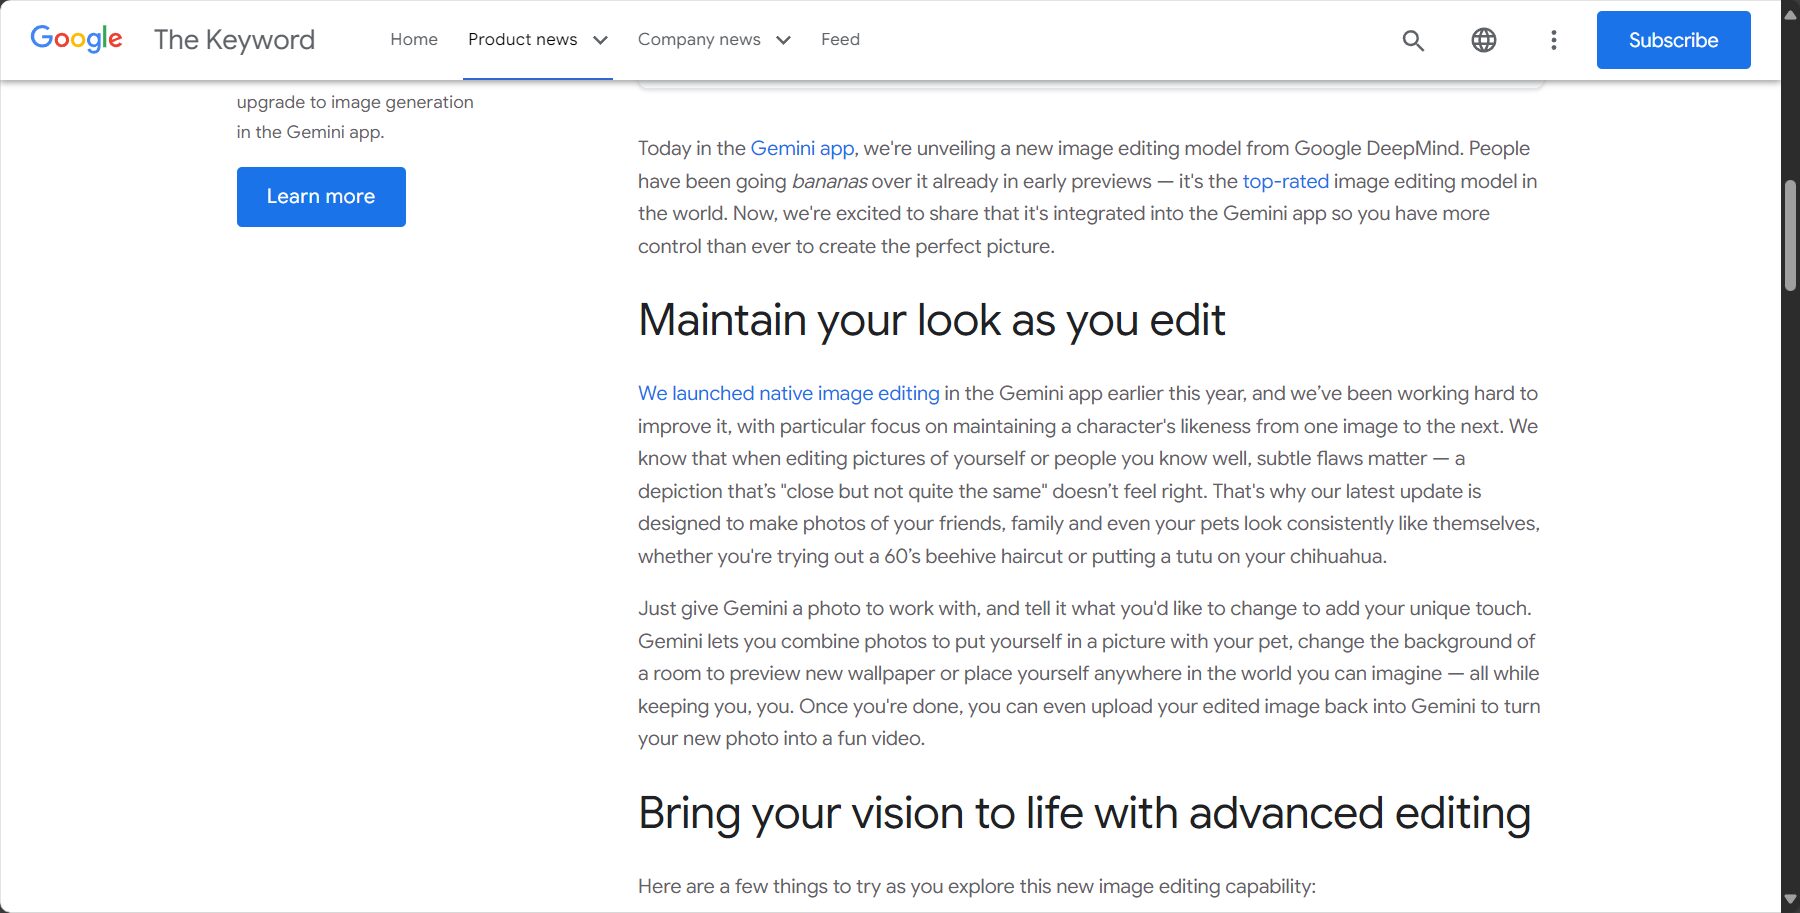
Task: Expand the Product news chevron
Action: click(x=600, y=40)
